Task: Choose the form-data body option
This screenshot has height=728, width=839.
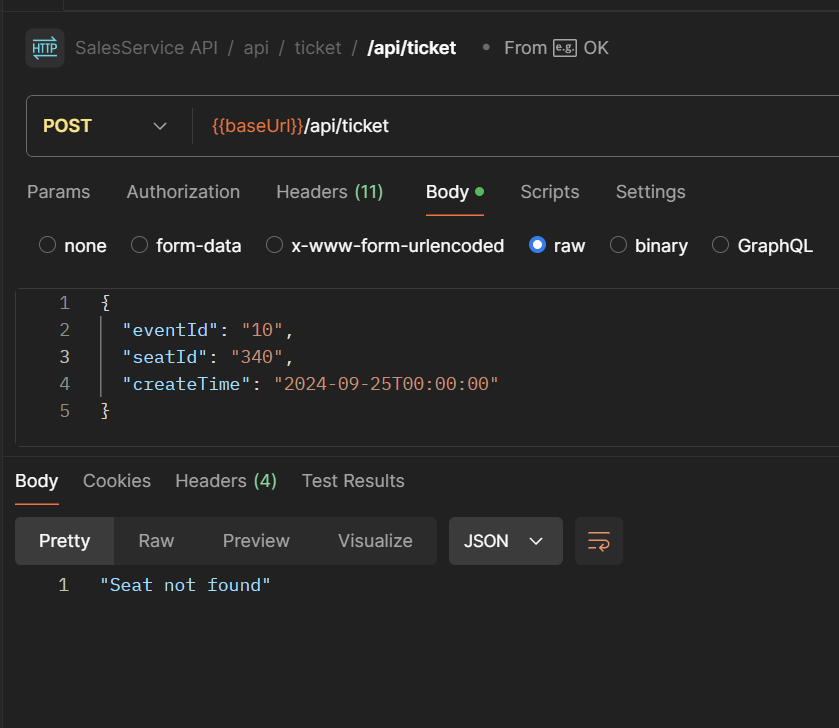Action: (x=140, y=245)
